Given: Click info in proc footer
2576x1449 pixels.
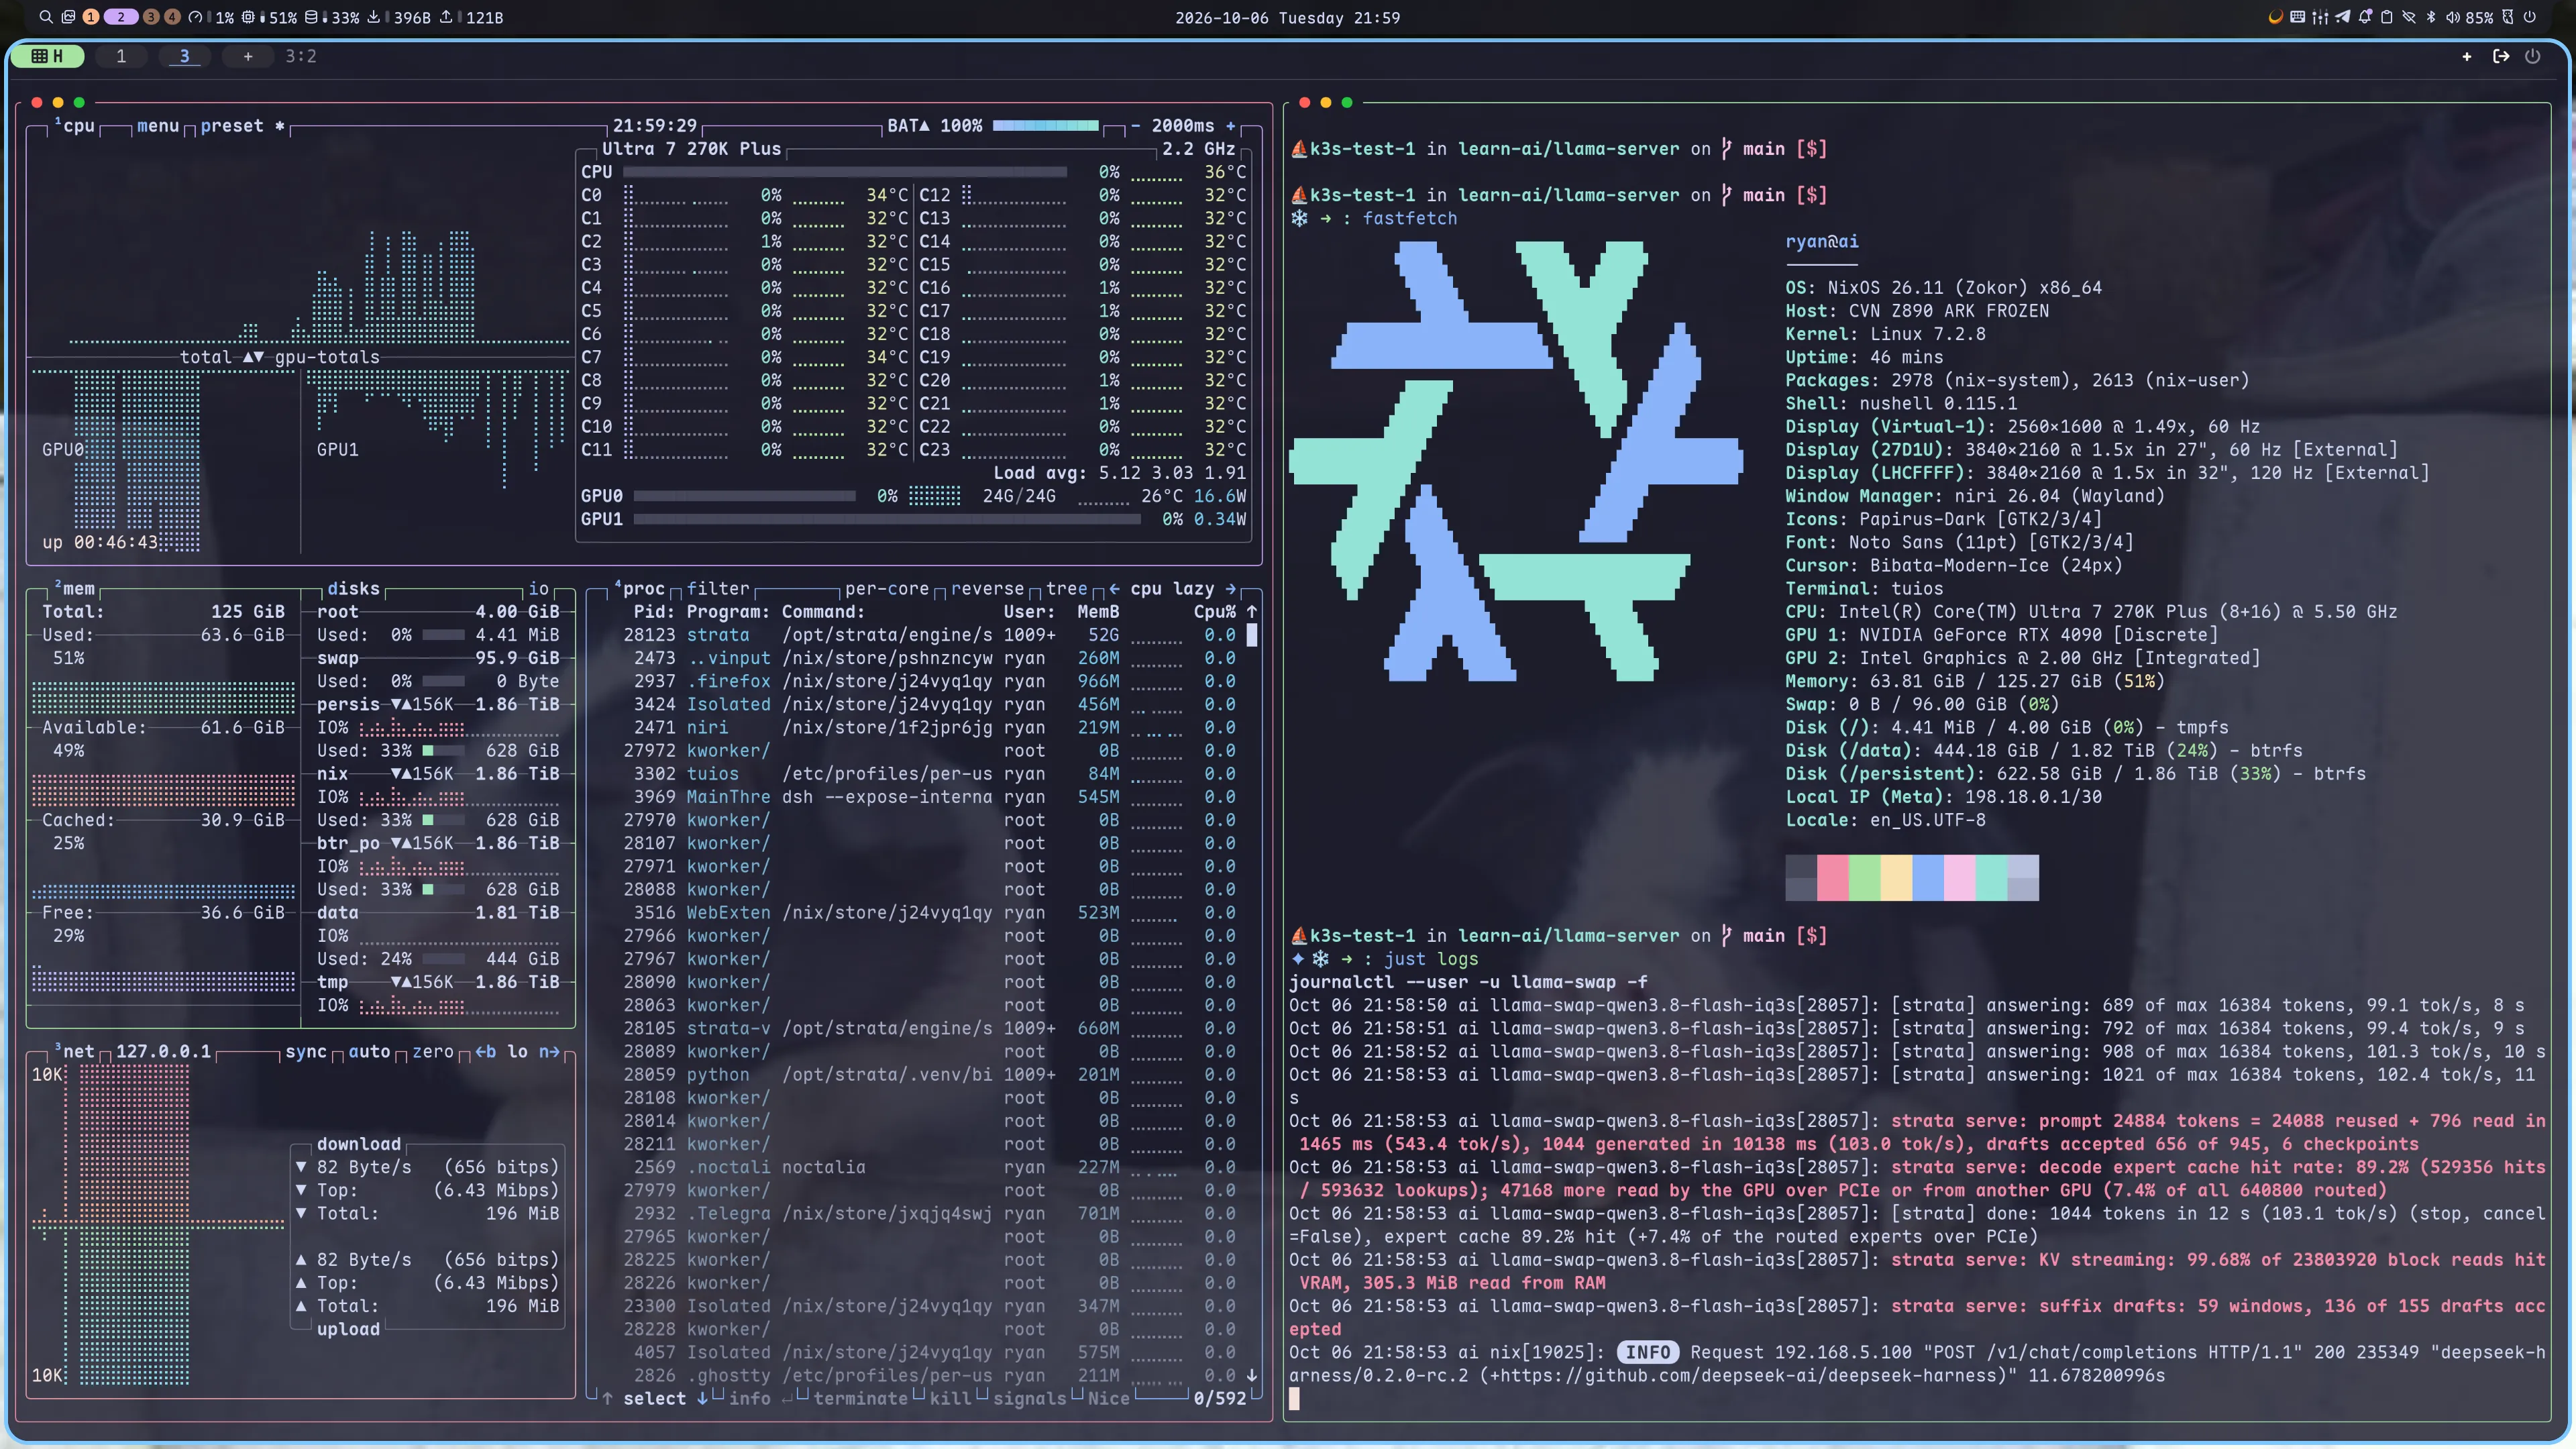Looking at the screenshot, I should [749, 1399].
